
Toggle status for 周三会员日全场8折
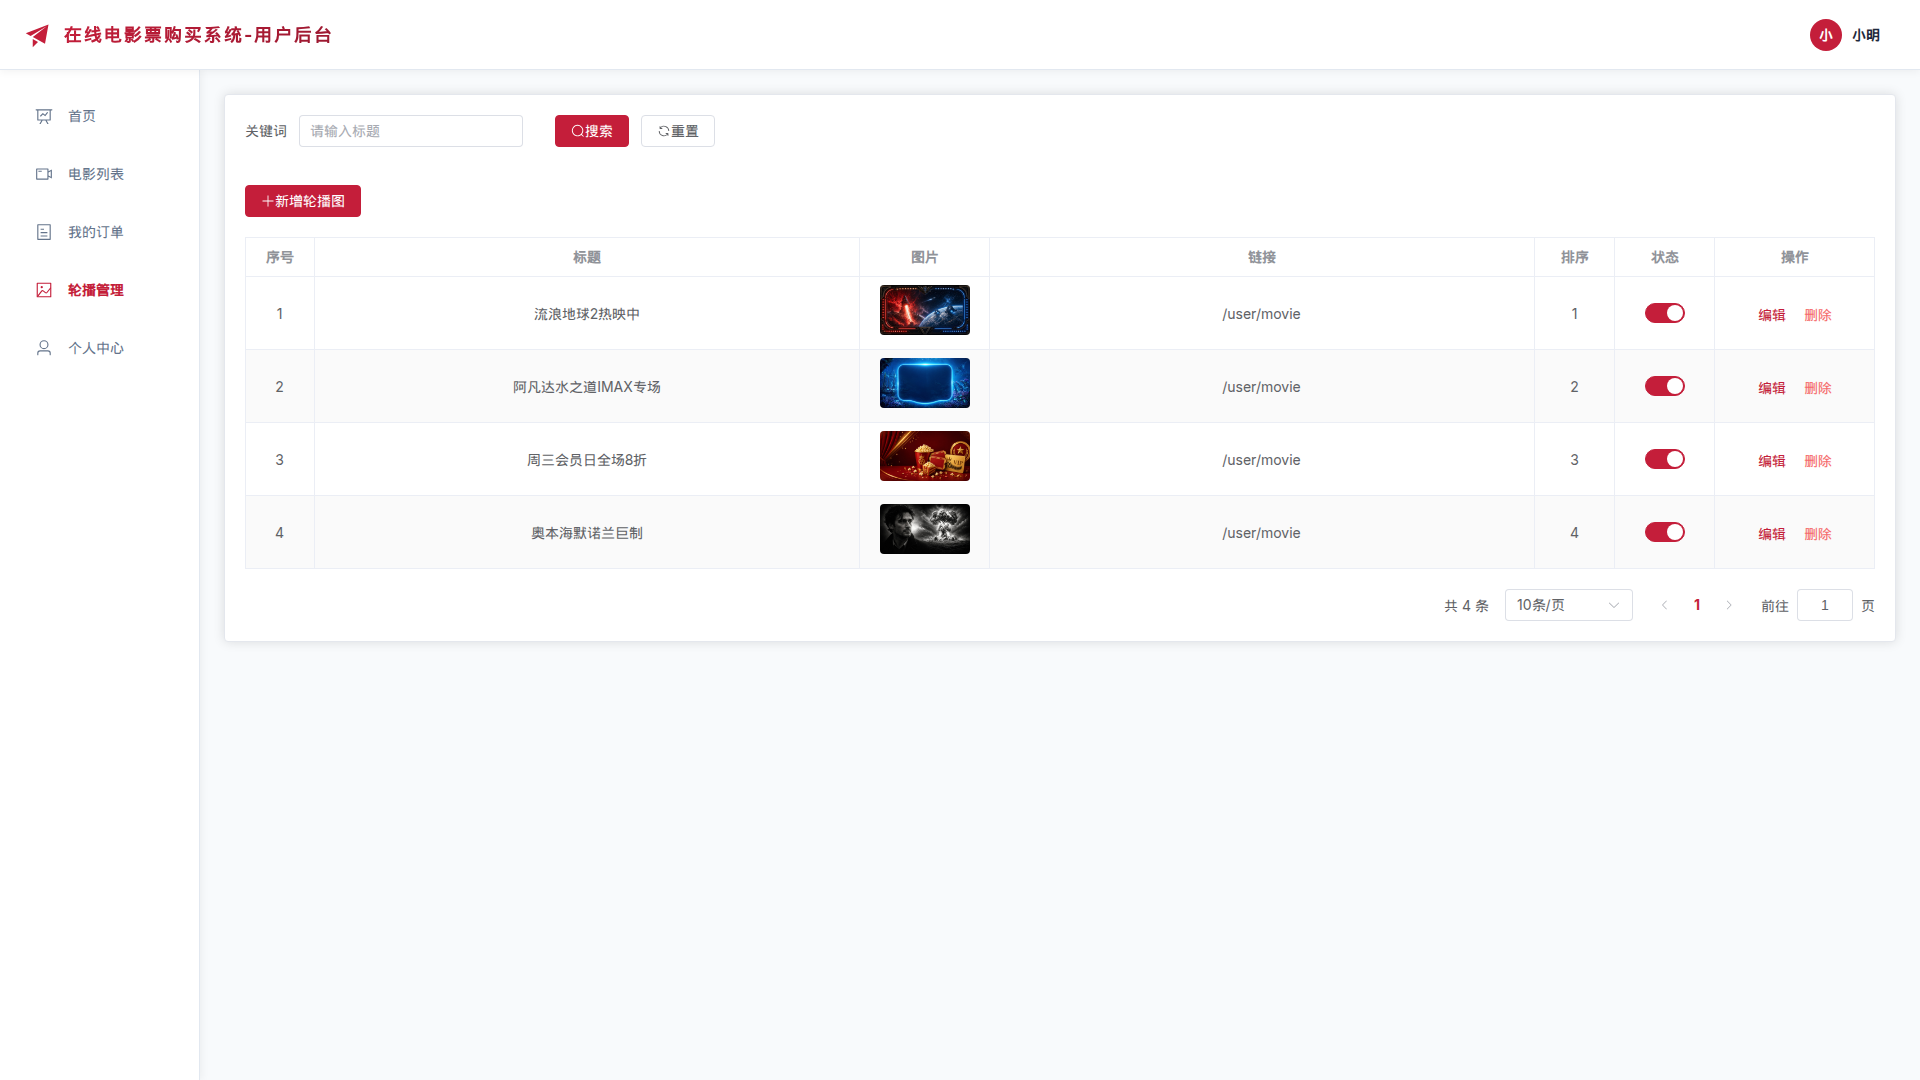point(1665,459)
